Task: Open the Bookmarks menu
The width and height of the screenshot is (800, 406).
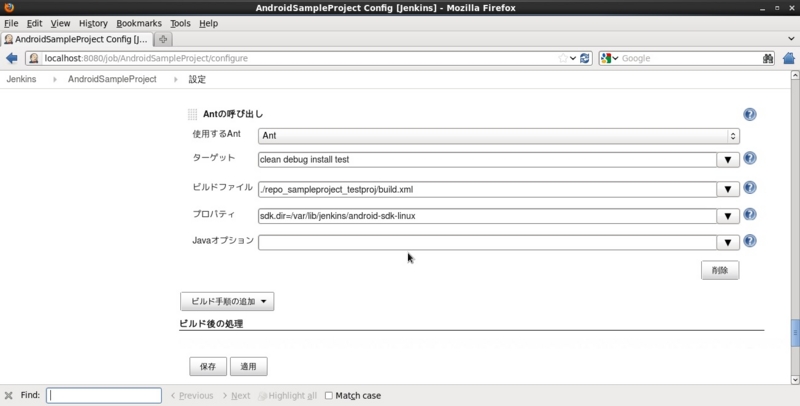Action: [x=139, y=23]
